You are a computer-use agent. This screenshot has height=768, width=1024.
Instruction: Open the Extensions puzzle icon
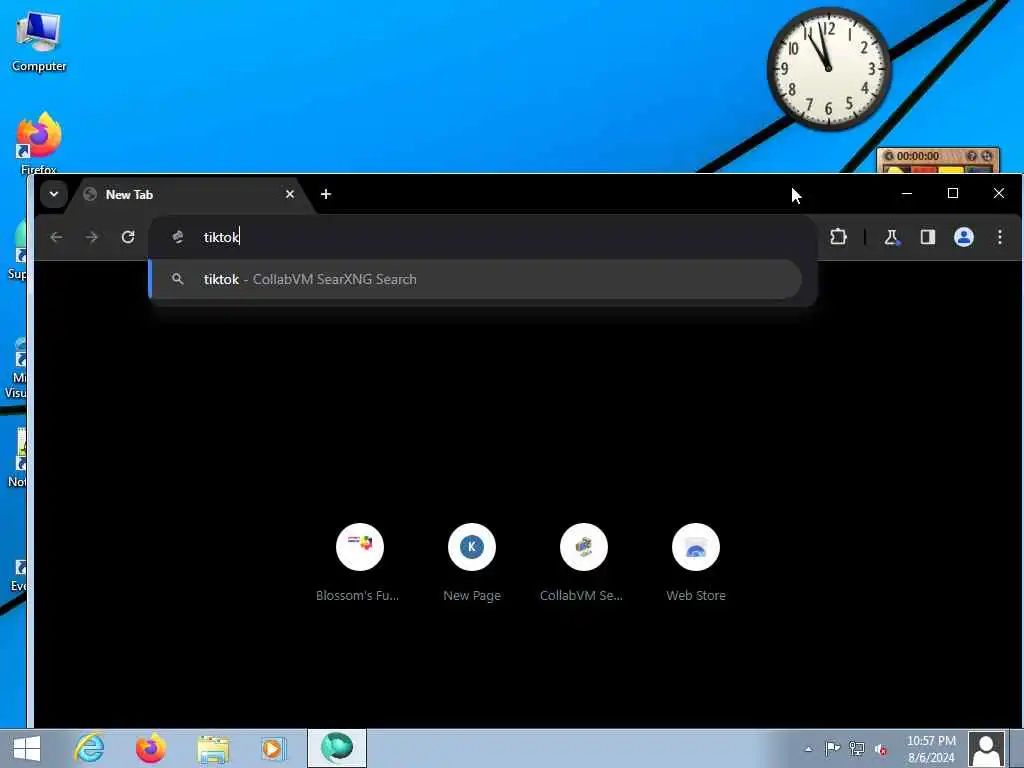pos(838,237)
